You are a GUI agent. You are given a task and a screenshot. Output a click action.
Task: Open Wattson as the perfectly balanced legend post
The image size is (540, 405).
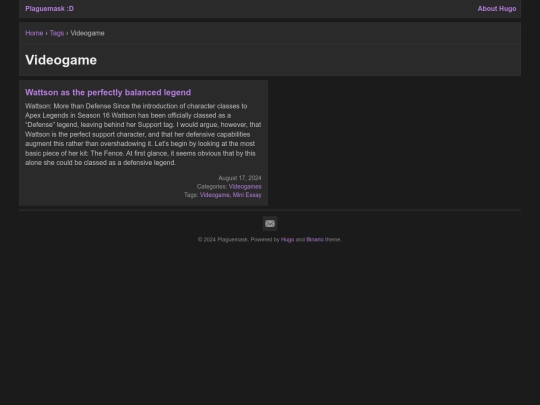(x=108, y=92)
